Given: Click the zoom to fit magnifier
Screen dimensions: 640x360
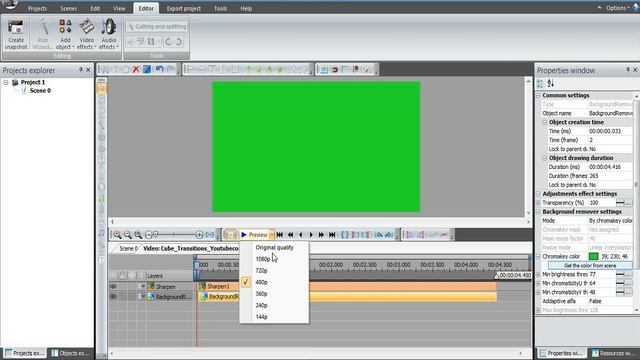Looking at the screenshot, I should coord(138,235).
